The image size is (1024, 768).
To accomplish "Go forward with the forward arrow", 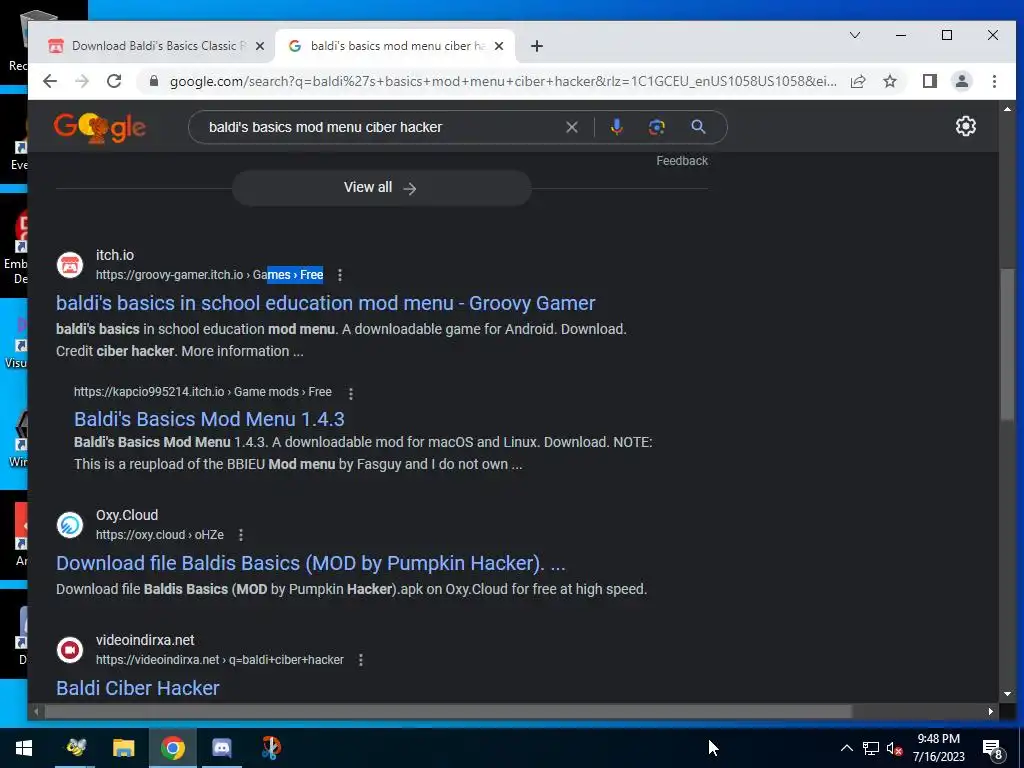I will coord(82,81).
